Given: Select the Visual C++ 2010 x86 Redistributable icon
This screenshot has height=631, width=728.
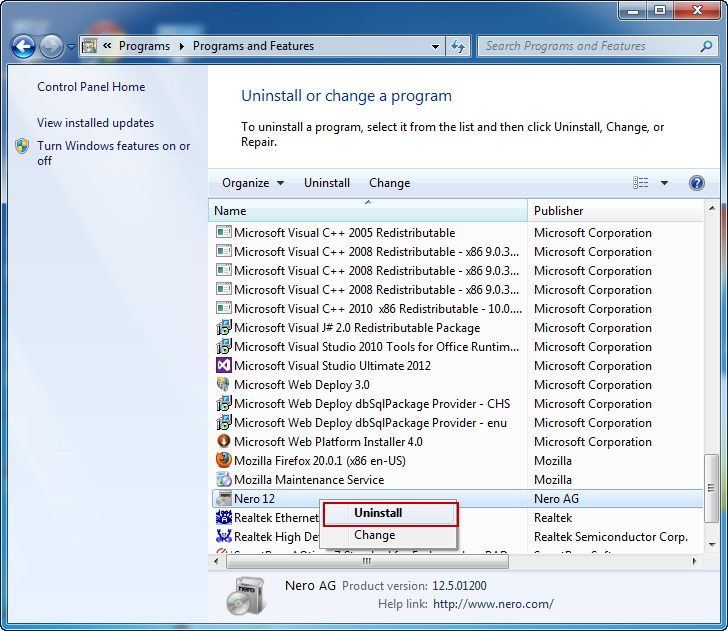Looking at the screenshot, I should point(224,309).
